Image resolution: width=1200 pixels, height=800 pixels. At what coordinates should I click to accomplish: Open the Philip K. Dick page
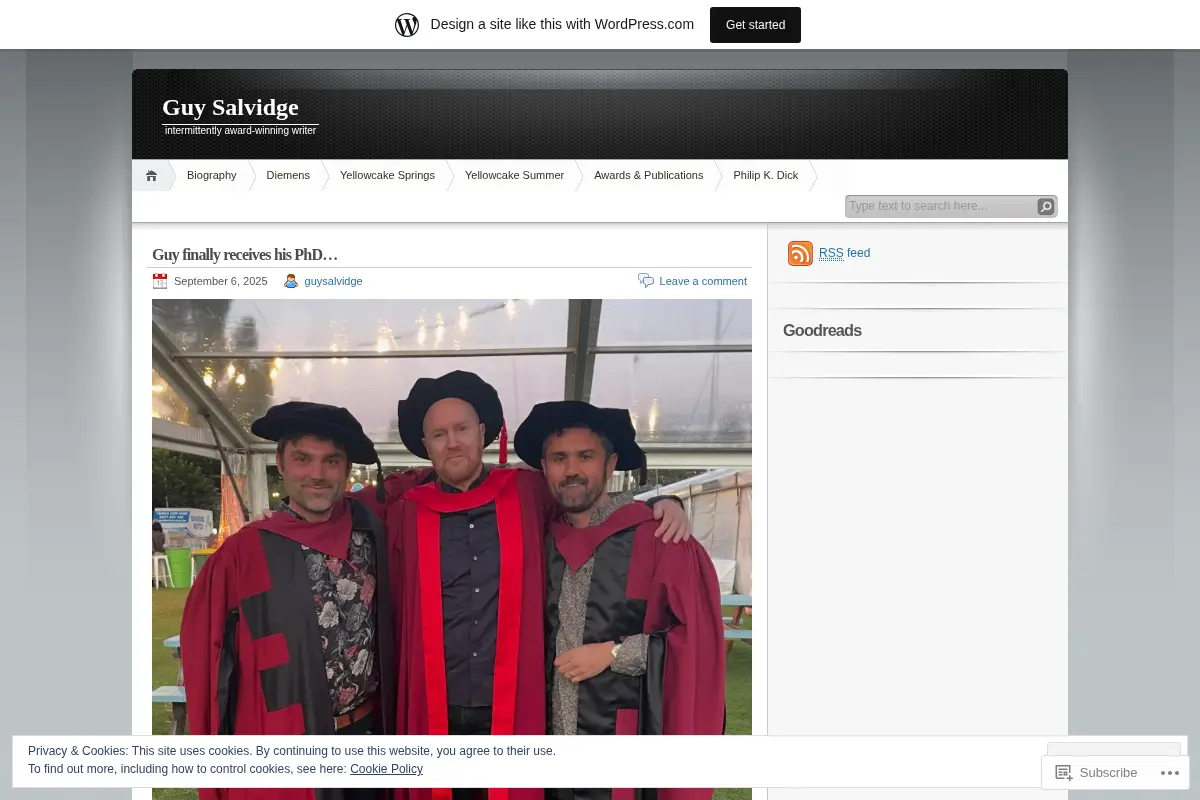765,176
